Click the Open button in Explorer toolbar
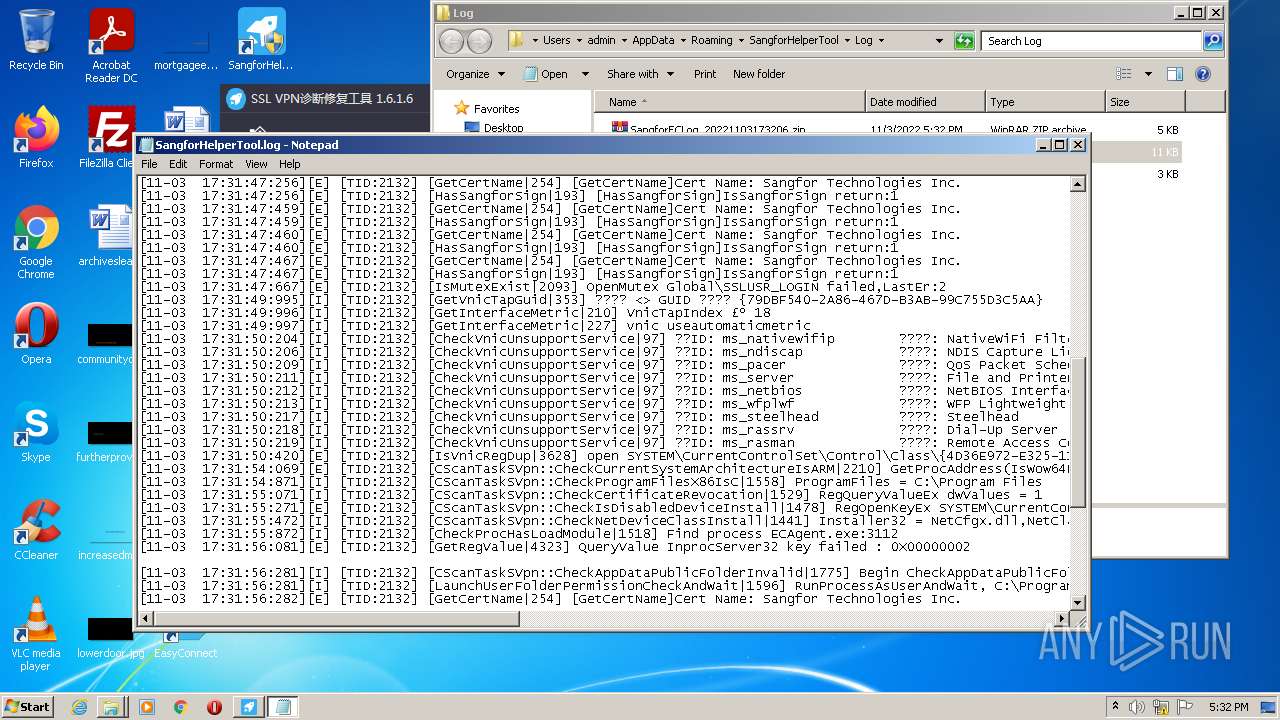The width and height of the screenshot is (1280, 720). click(x=546, y=74)
